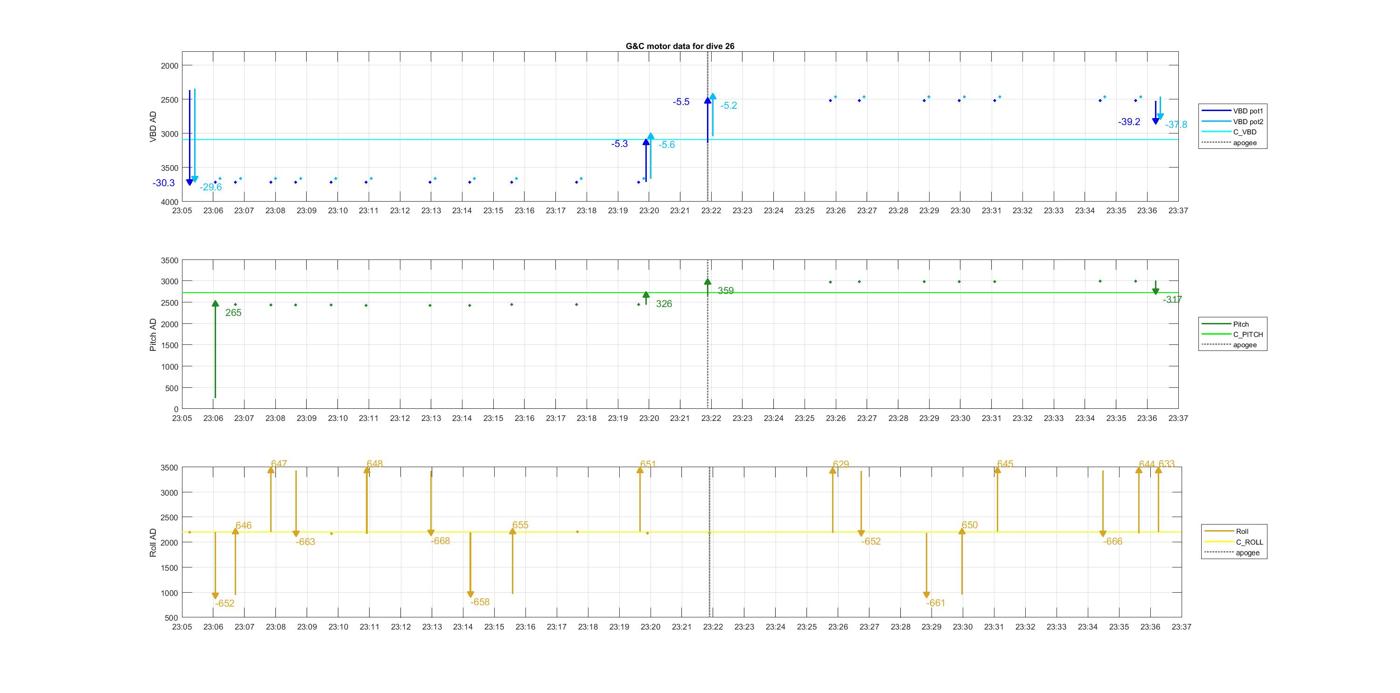
Task: Click the dotted apogee line in the VBD plot
Action: tap(708, 127)
